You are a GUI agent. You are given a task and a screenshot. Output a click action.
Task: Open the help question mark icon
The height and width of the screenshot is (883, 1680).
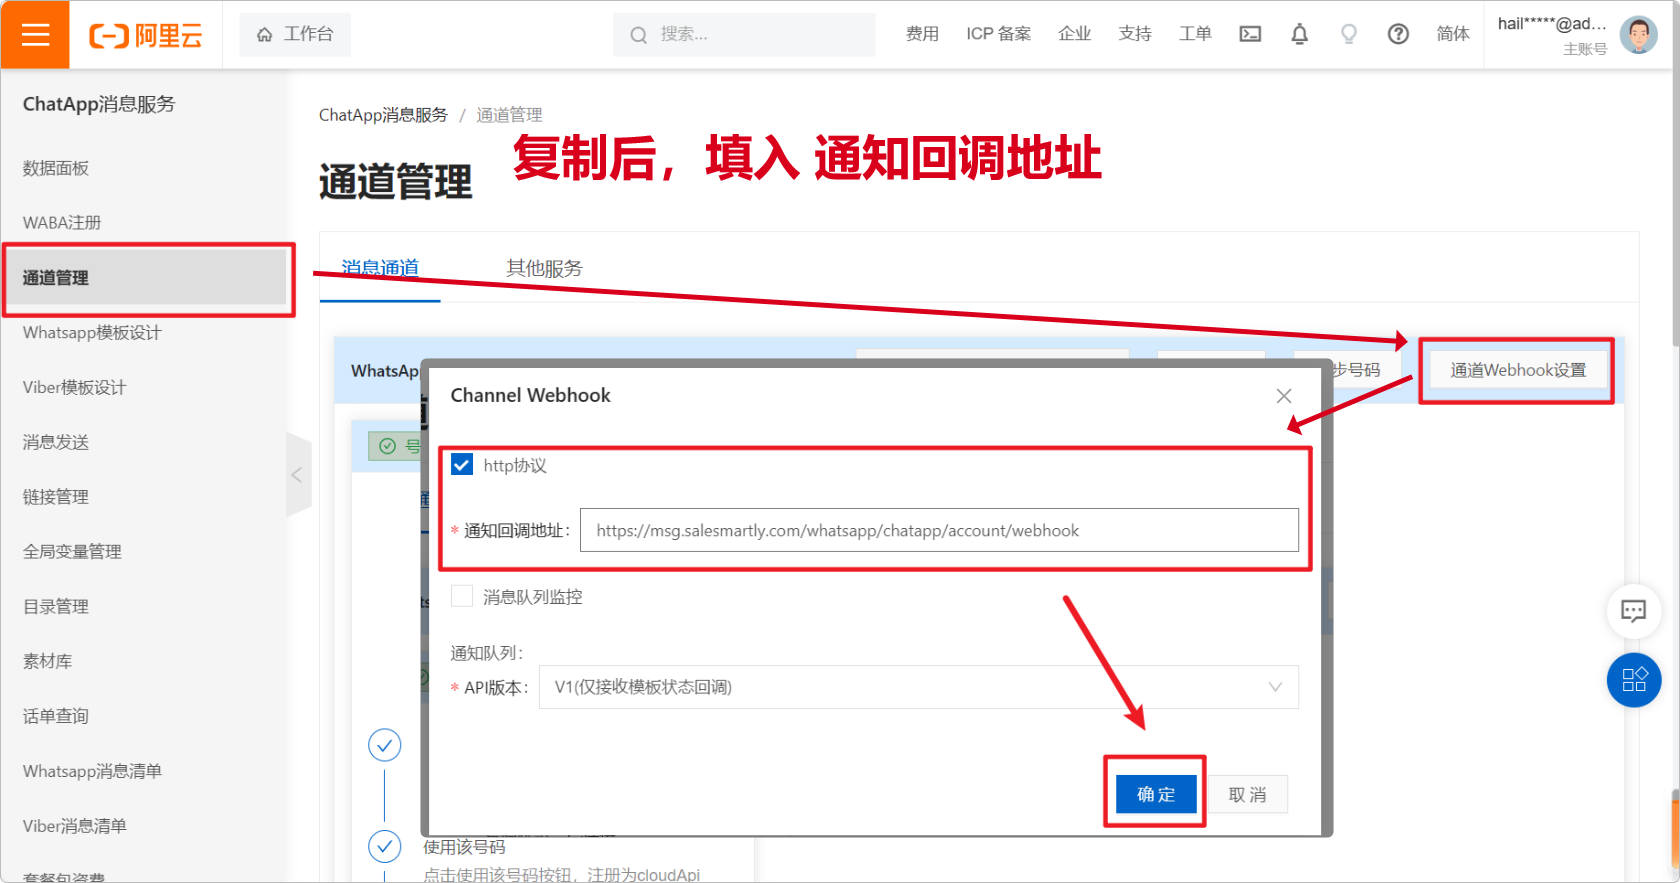point(1398,34)
